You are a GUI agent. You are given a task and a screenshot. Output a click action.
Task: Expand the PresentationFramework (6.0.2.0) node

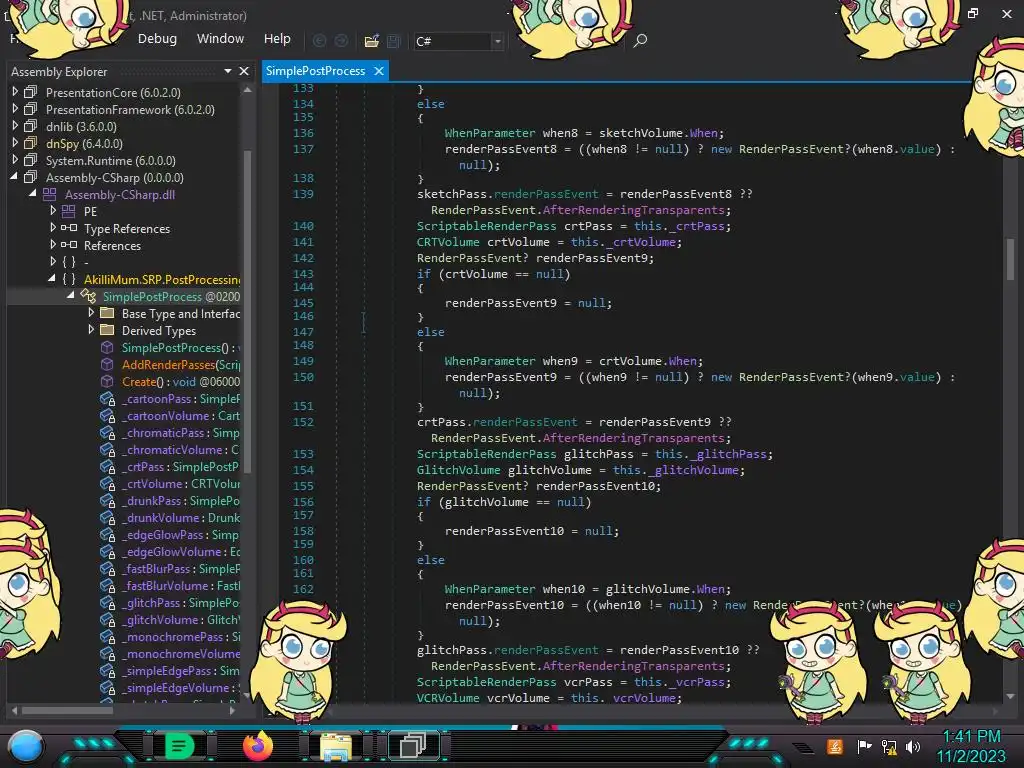(x=15, y=109)
